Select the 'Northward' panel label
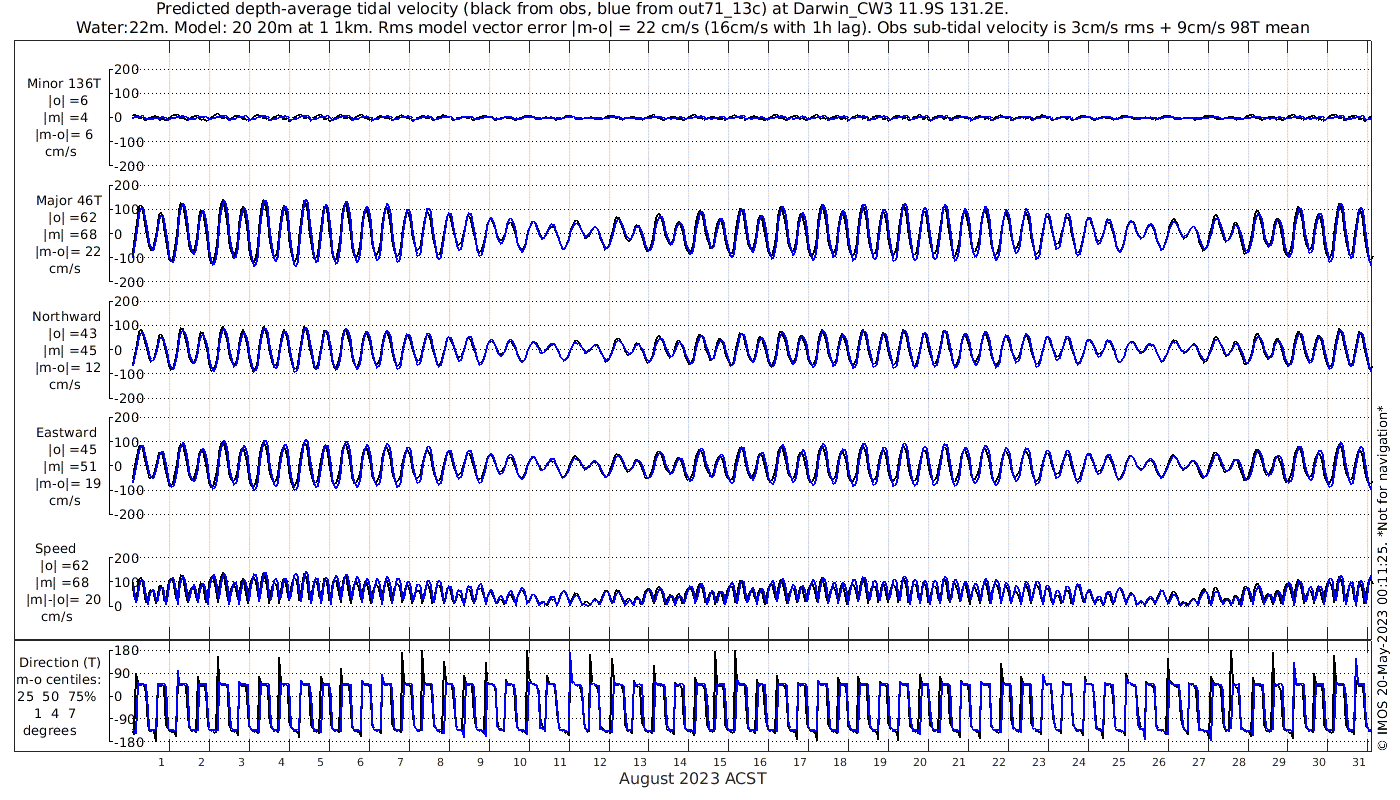 66,317
